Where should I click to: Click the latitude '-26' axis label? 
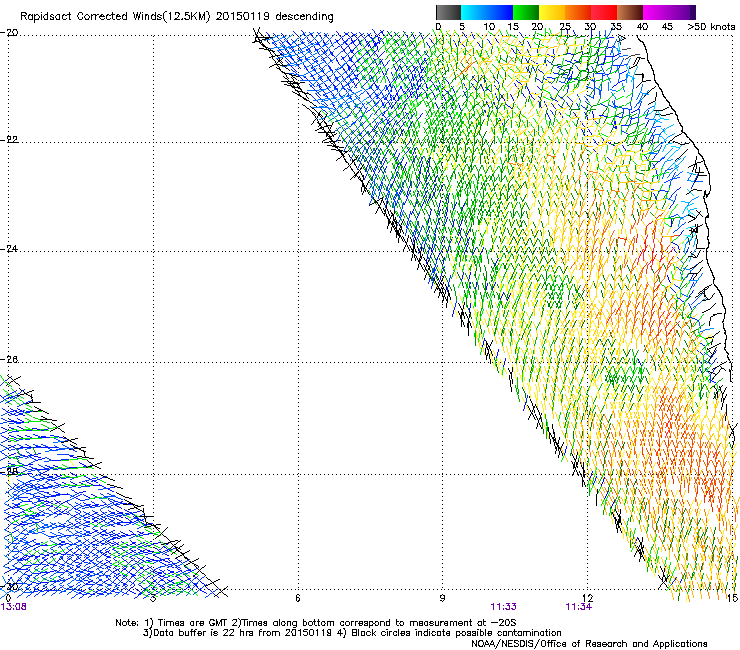[9, 359]
